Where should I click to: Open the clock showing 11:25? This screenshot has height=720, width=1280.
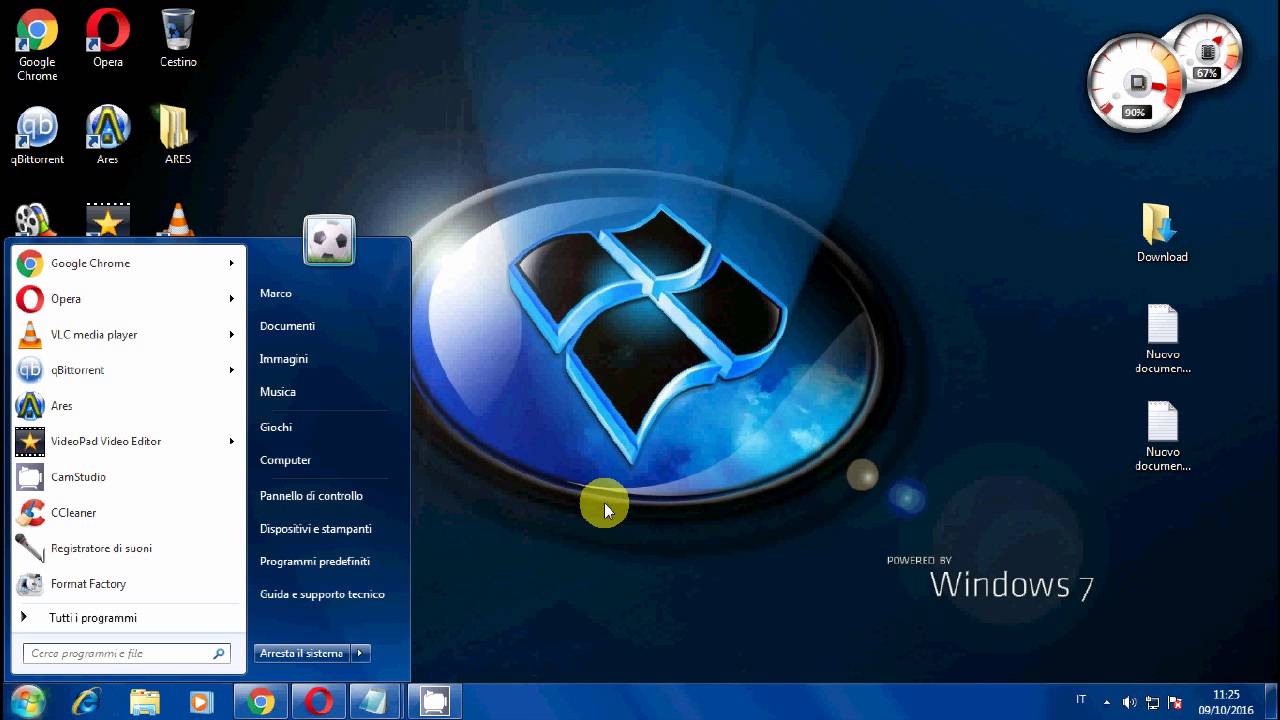pyautogui.click(x=1226, y=702)
